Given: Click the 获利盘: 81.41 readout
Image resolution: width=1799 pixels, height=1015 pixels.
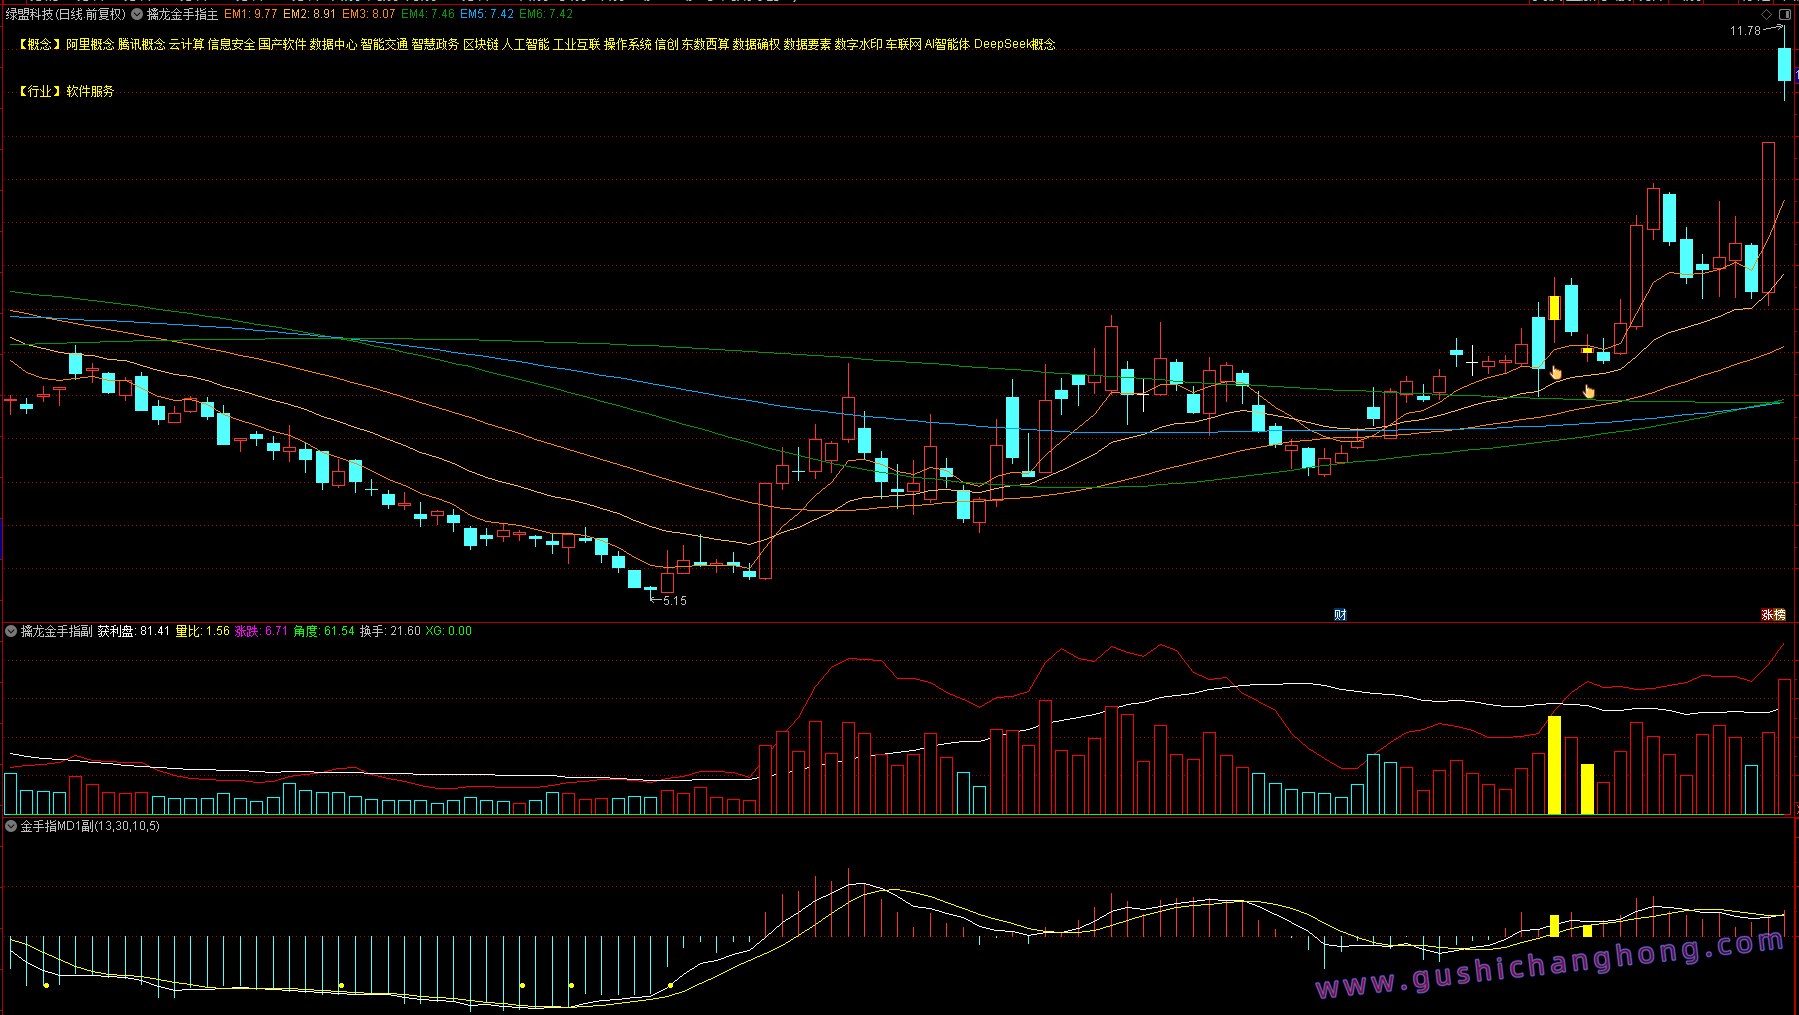Looking at the screenshot, I should [133, 631].
